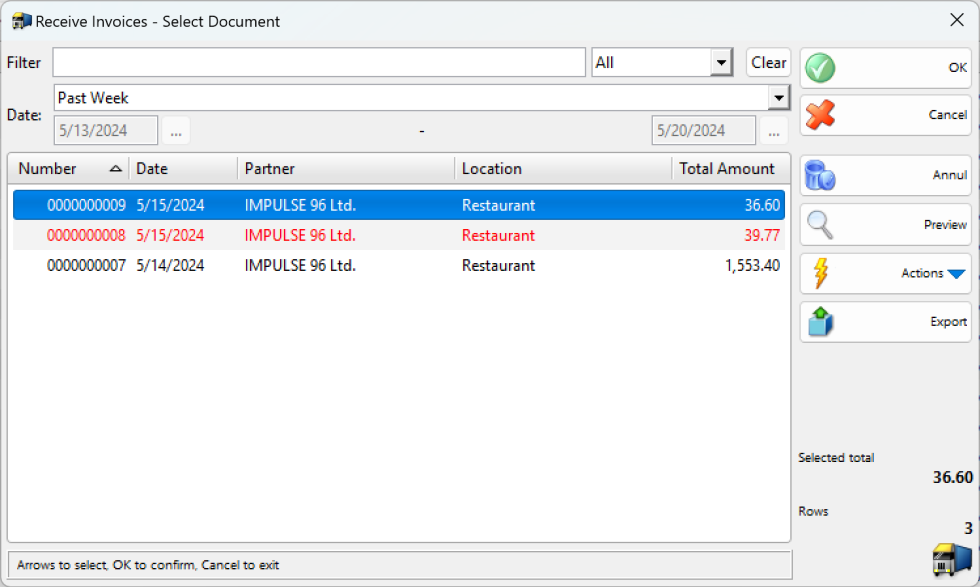Image resolution: width=980 pixels, height=587 pixels.
Task: Click the 5/20/2024 end date field
Action: point(704,131)
